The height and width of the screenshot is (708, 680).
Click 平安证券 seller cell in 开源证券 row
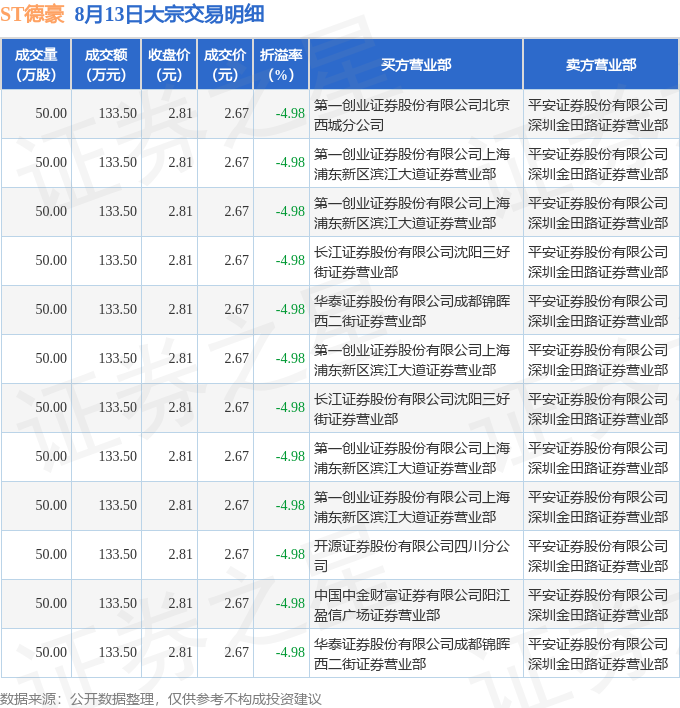(x=601, y=555)
